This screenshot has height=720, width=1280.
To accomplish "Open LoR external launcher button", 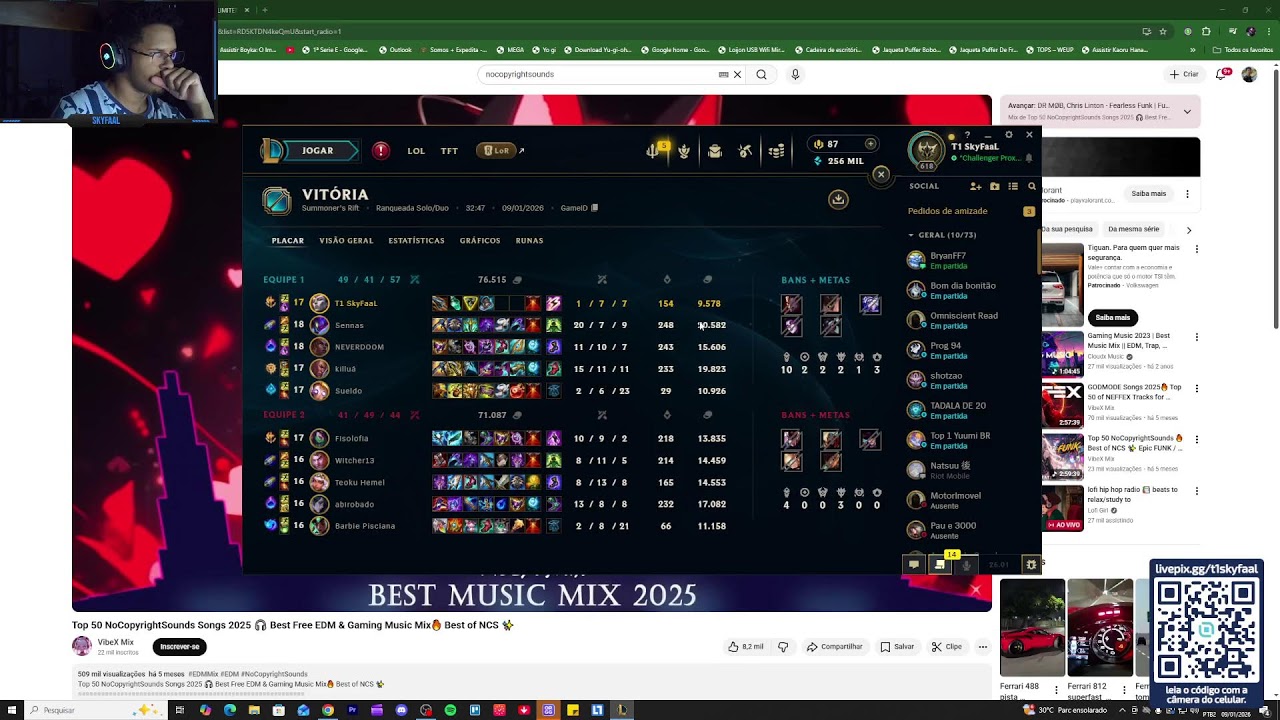I will tap(500, 151).
